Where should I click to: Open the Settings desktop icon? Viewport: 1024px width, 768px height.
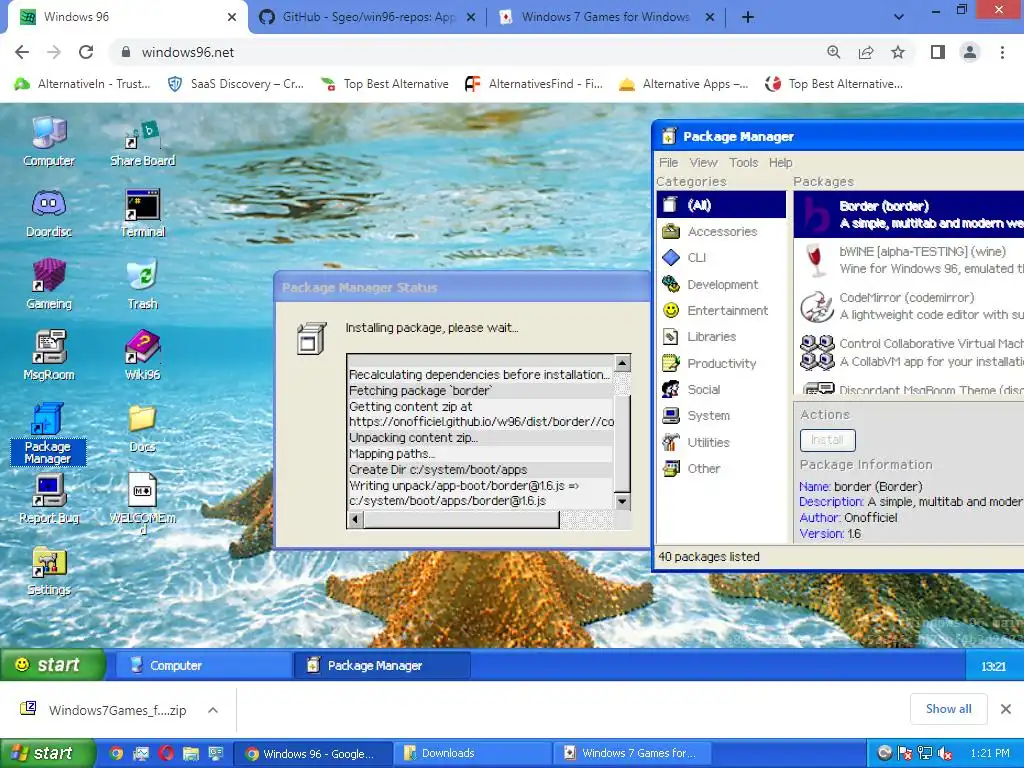pos(49,571)
